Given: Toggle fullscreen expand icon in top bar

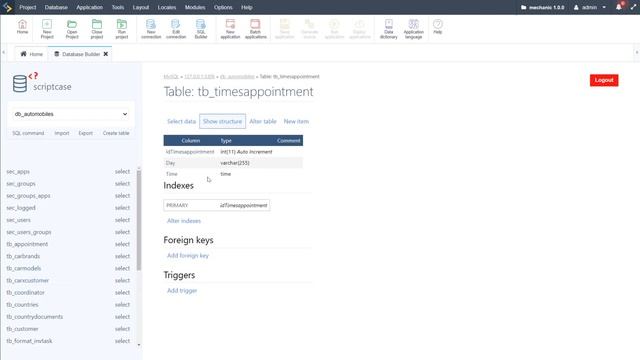Looking at the screenshot, I should point(633,7).
